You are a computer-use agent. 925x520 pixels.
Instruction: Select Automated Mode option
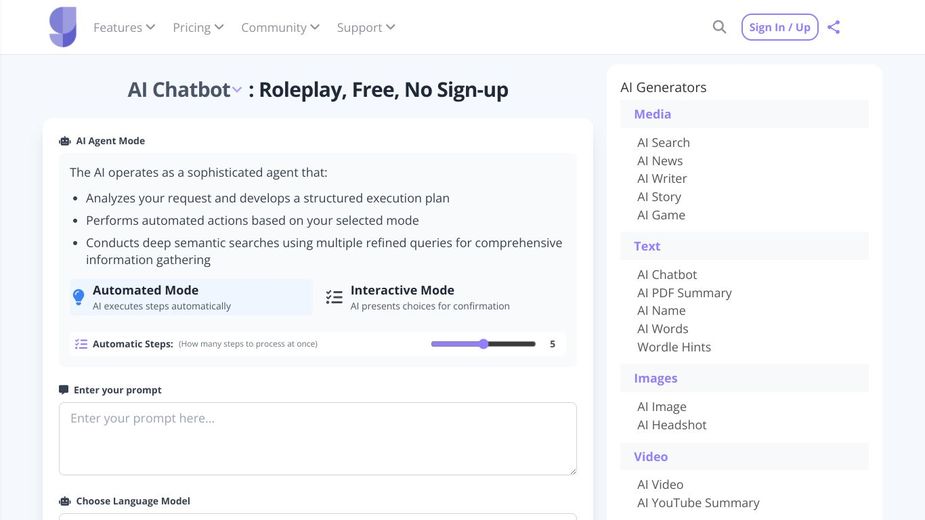(191, 297)
